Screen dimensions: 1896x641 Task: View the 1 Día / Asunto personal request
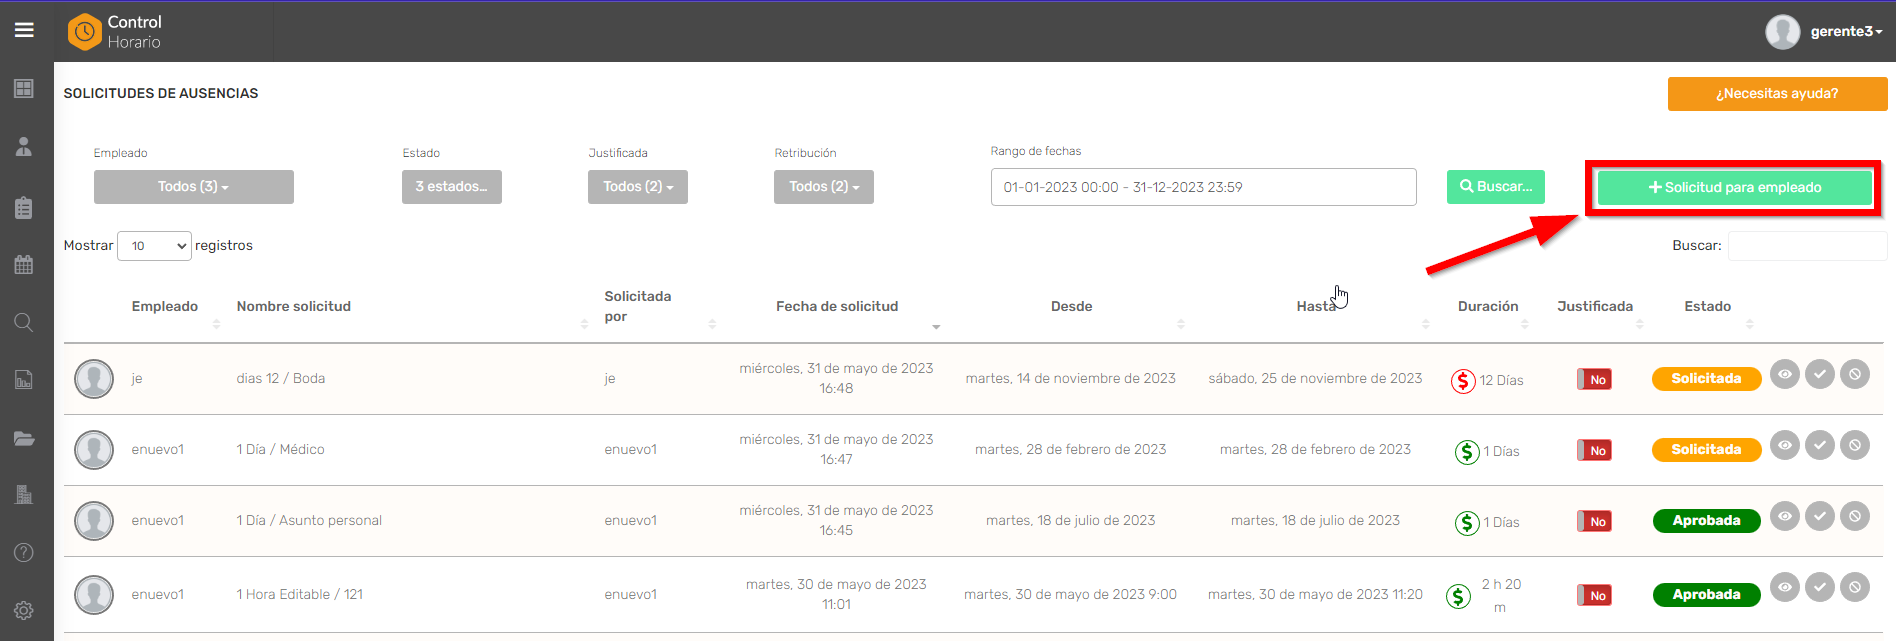tap(1785, 516)
